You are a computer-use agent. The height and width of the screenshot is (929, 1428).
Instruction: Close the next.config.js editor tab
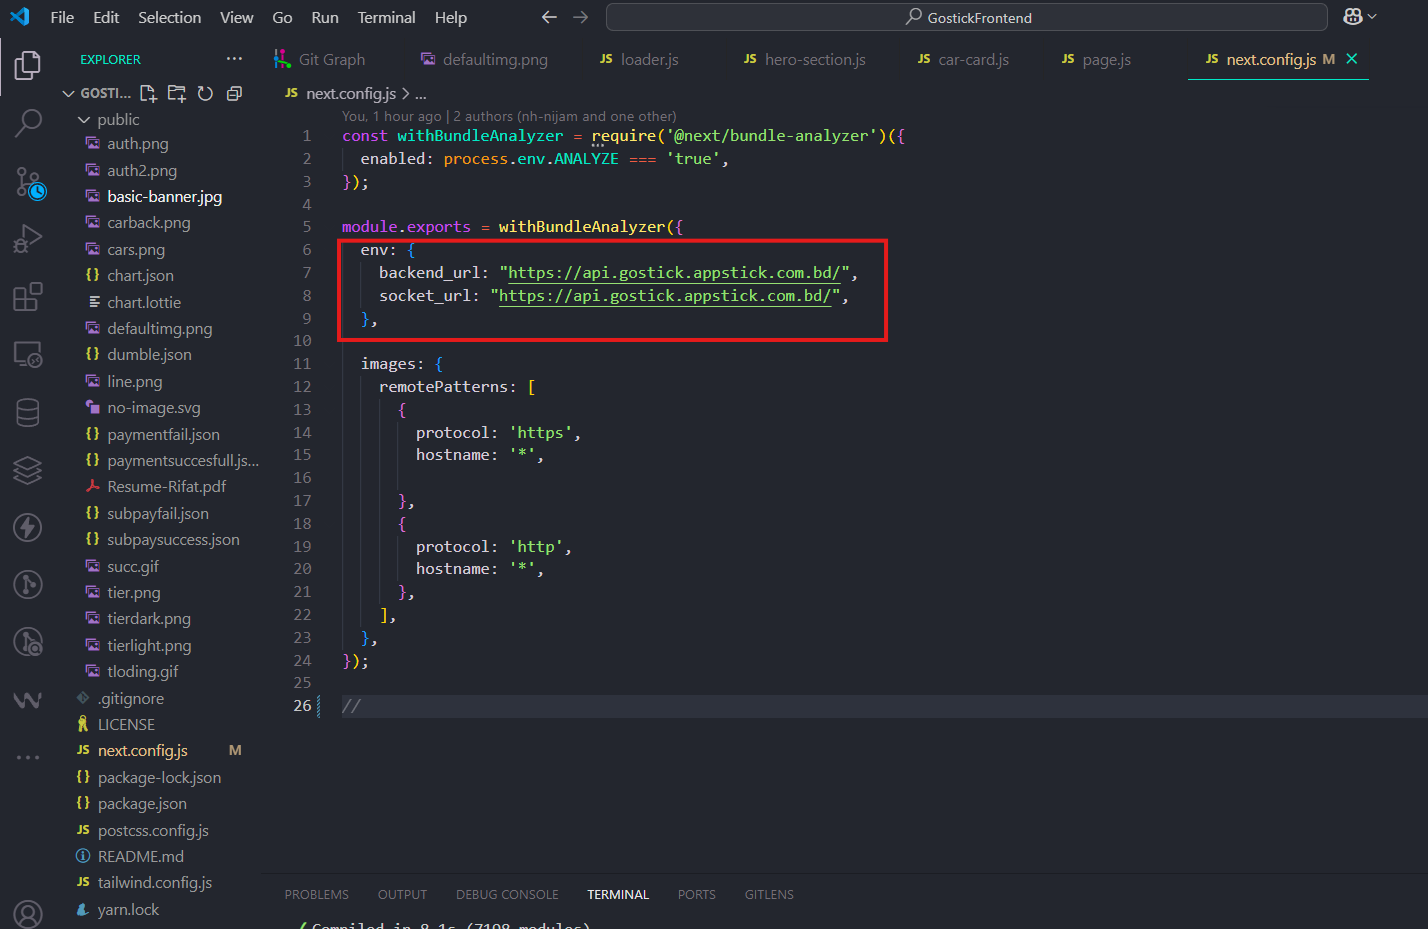coord(1352,59)
